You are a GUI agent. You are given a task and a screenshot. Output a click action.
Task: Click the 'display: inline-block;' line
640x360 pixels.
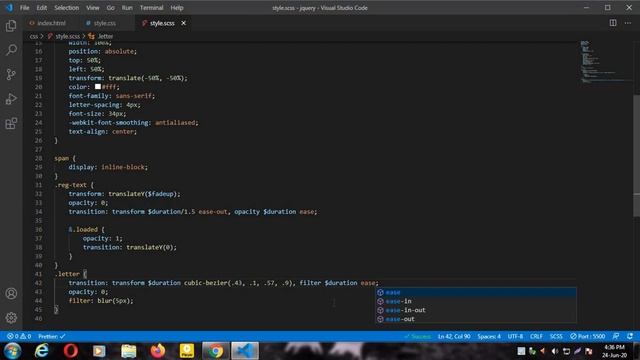(x=108, y=167)
